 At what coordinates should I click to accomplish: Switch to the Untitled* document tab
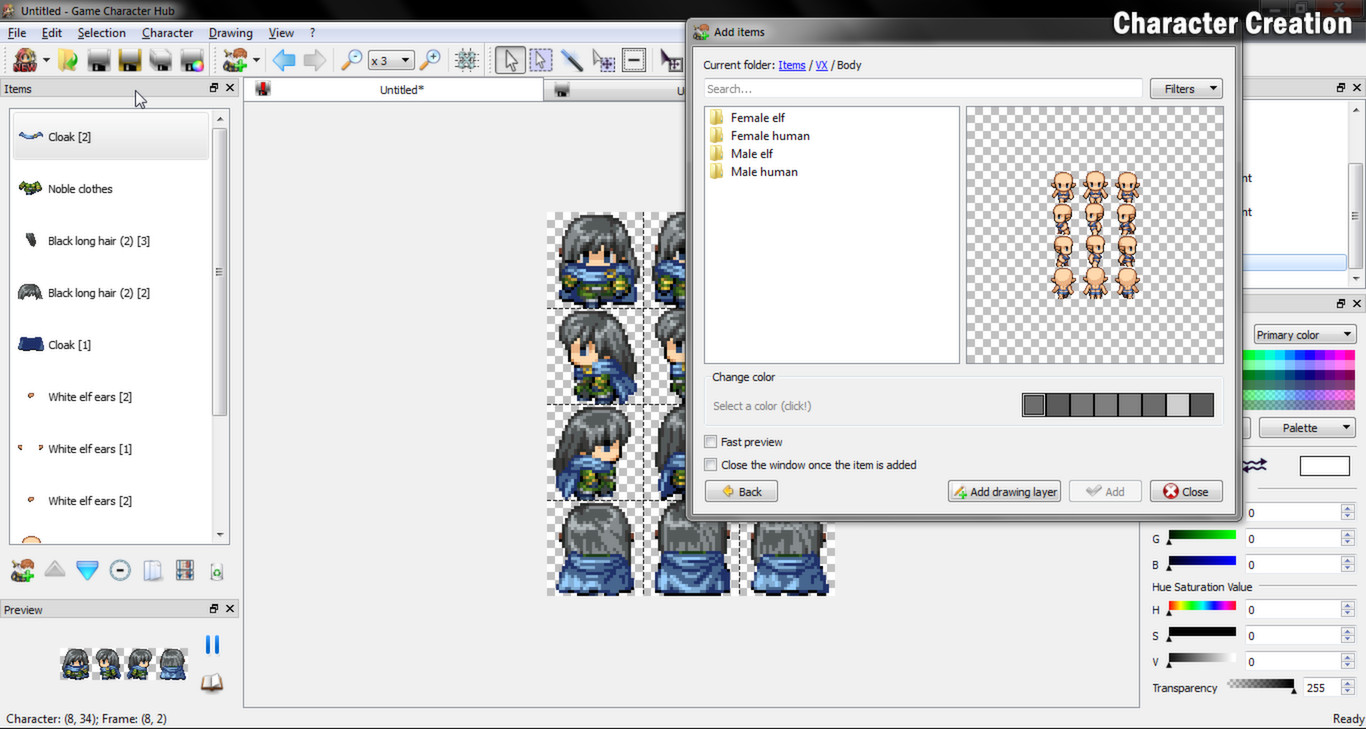tap(402, 89)
